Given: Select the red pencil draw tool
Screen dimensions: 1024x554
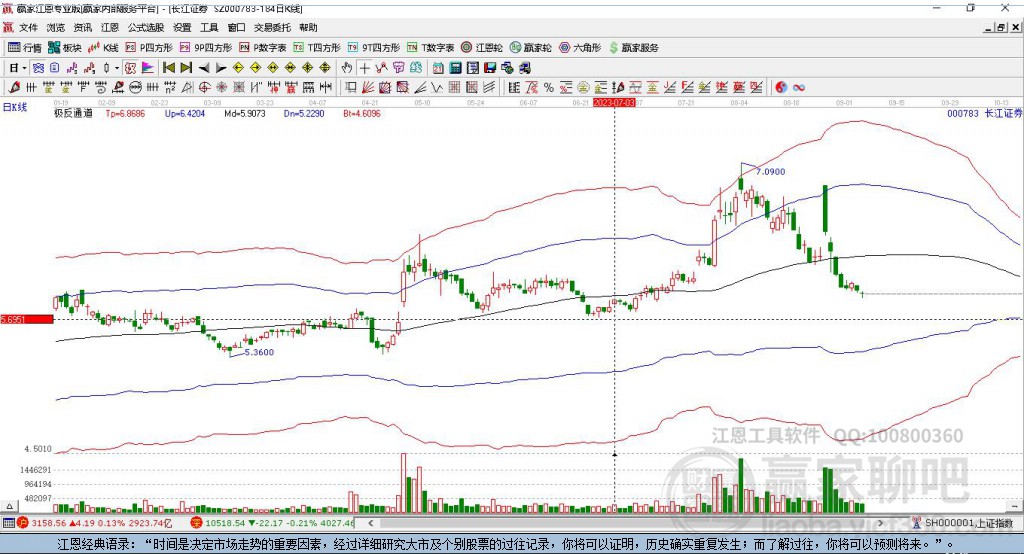Looking at the screenshot, I should point(14,88).
